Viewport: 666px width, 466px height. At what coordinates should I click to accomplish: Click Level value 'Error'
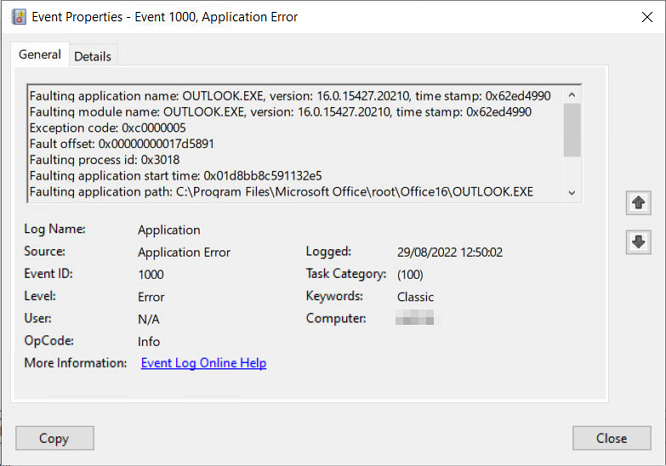151,297
